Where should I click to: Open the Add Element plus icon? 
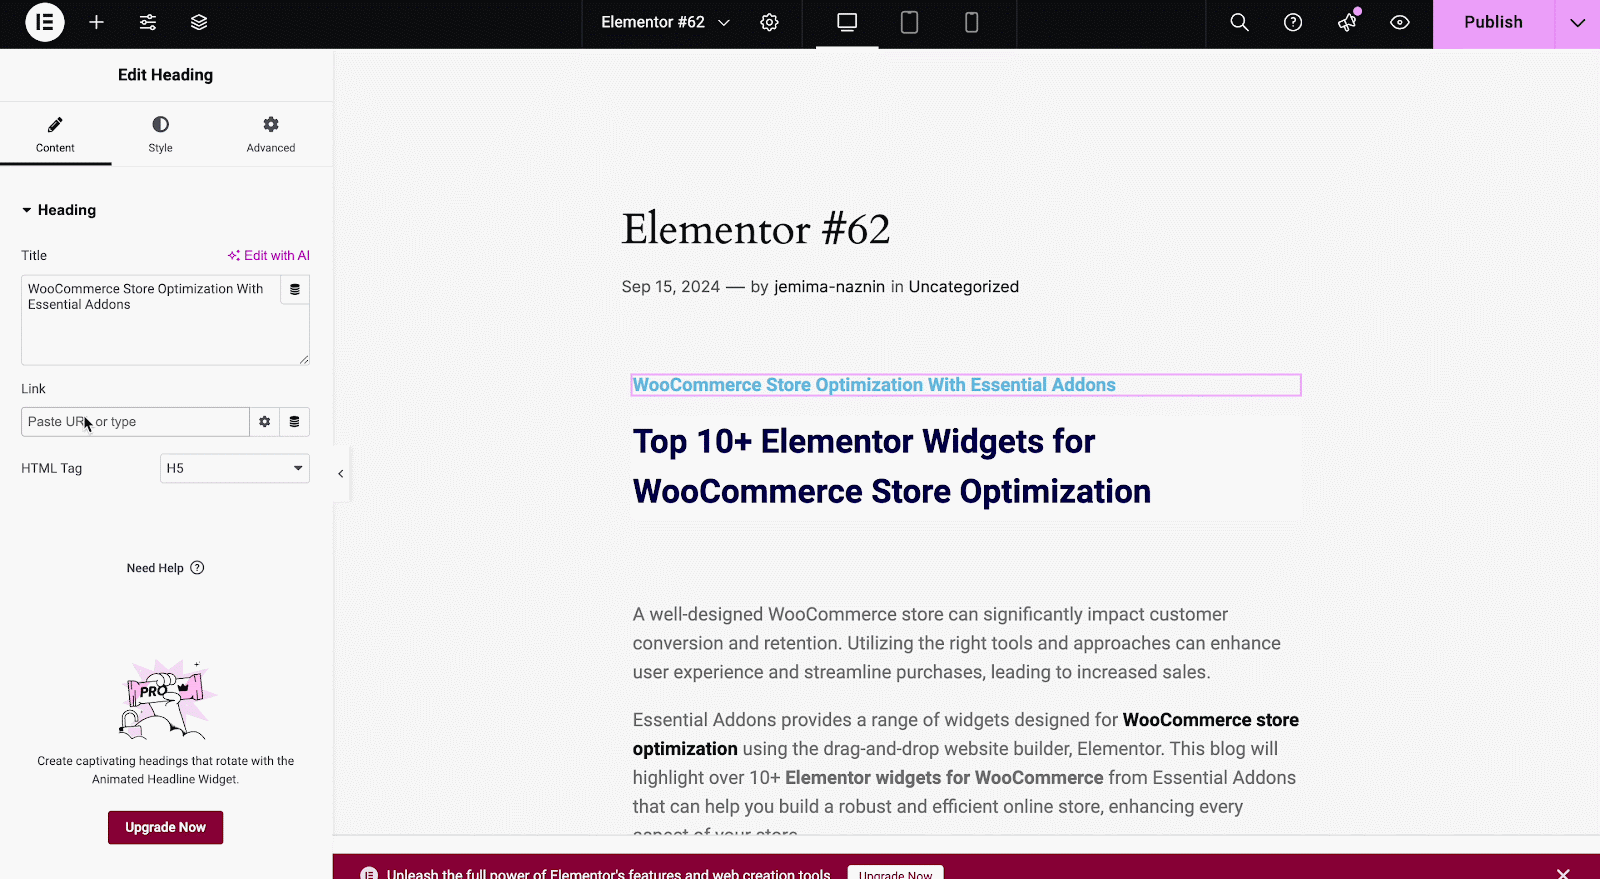96,22
